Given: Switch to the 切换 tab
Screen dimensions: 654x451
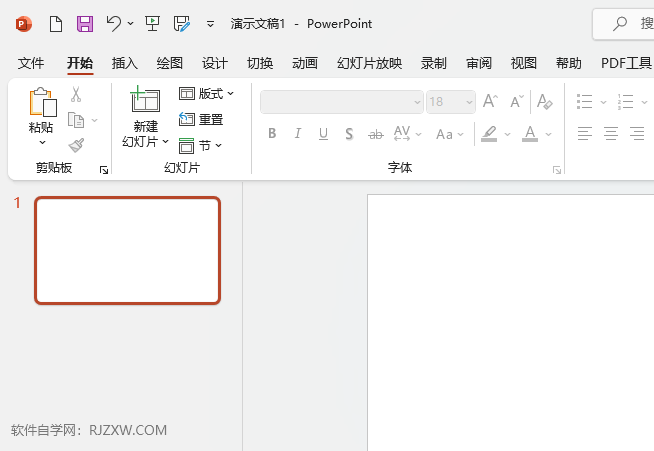Looking at the screenshot, I should pyautogui.click(x=260, y=63).
